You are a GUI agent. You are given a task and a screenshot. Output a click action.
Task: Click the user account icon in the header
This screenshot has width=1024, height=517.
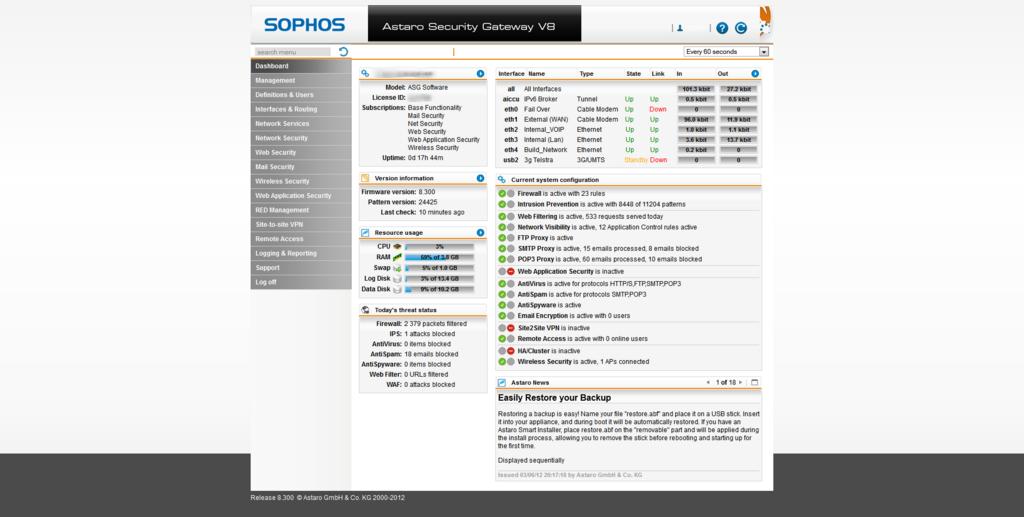tap(680, 28)
